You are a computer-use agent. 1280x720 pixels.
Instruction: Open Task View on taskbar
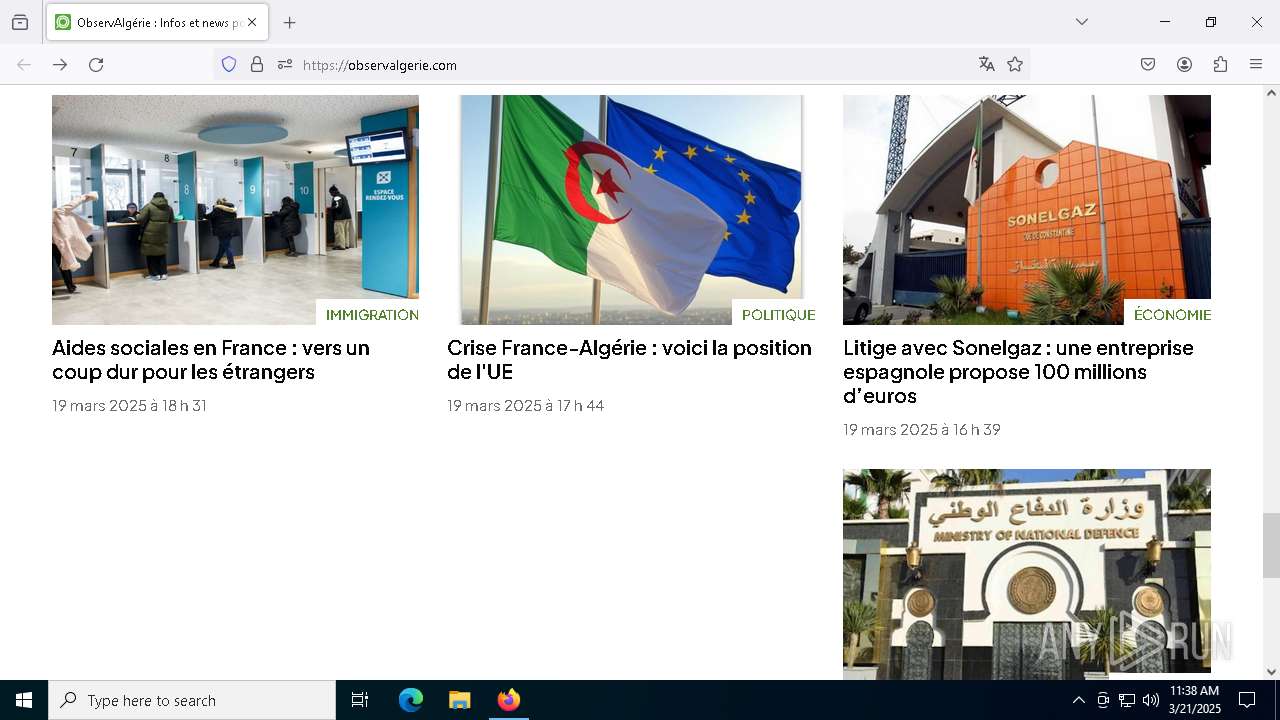click(360, 700)
